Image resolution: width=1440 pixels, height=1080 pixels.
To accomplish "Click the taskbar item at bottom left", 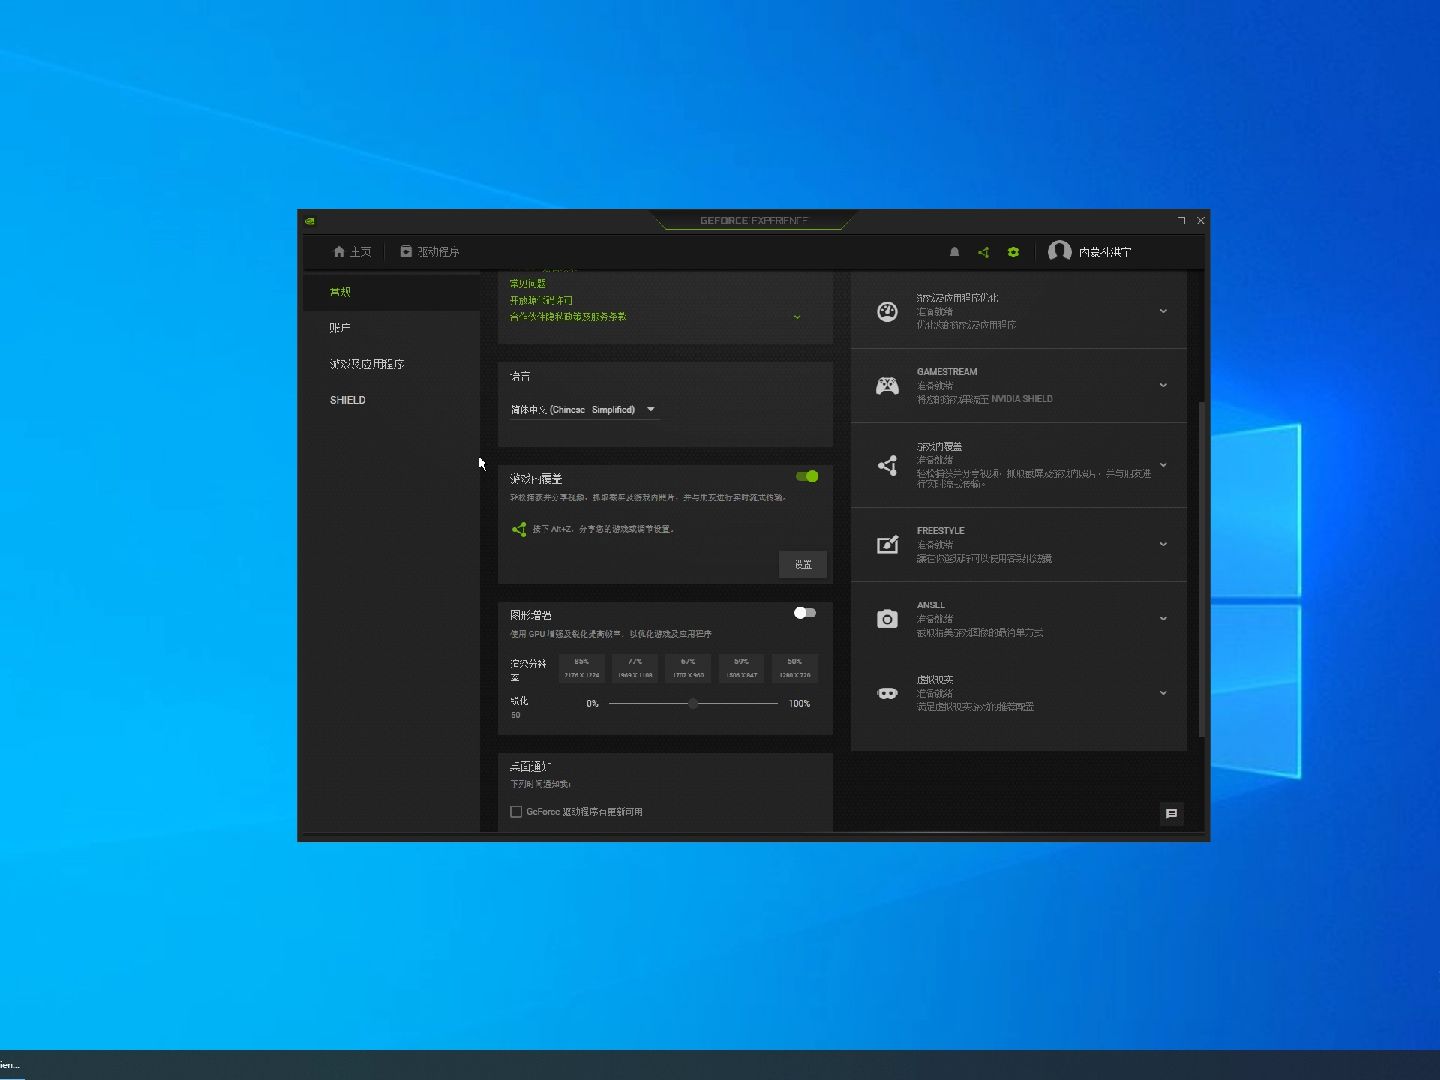I will [x=11, y=1065].
